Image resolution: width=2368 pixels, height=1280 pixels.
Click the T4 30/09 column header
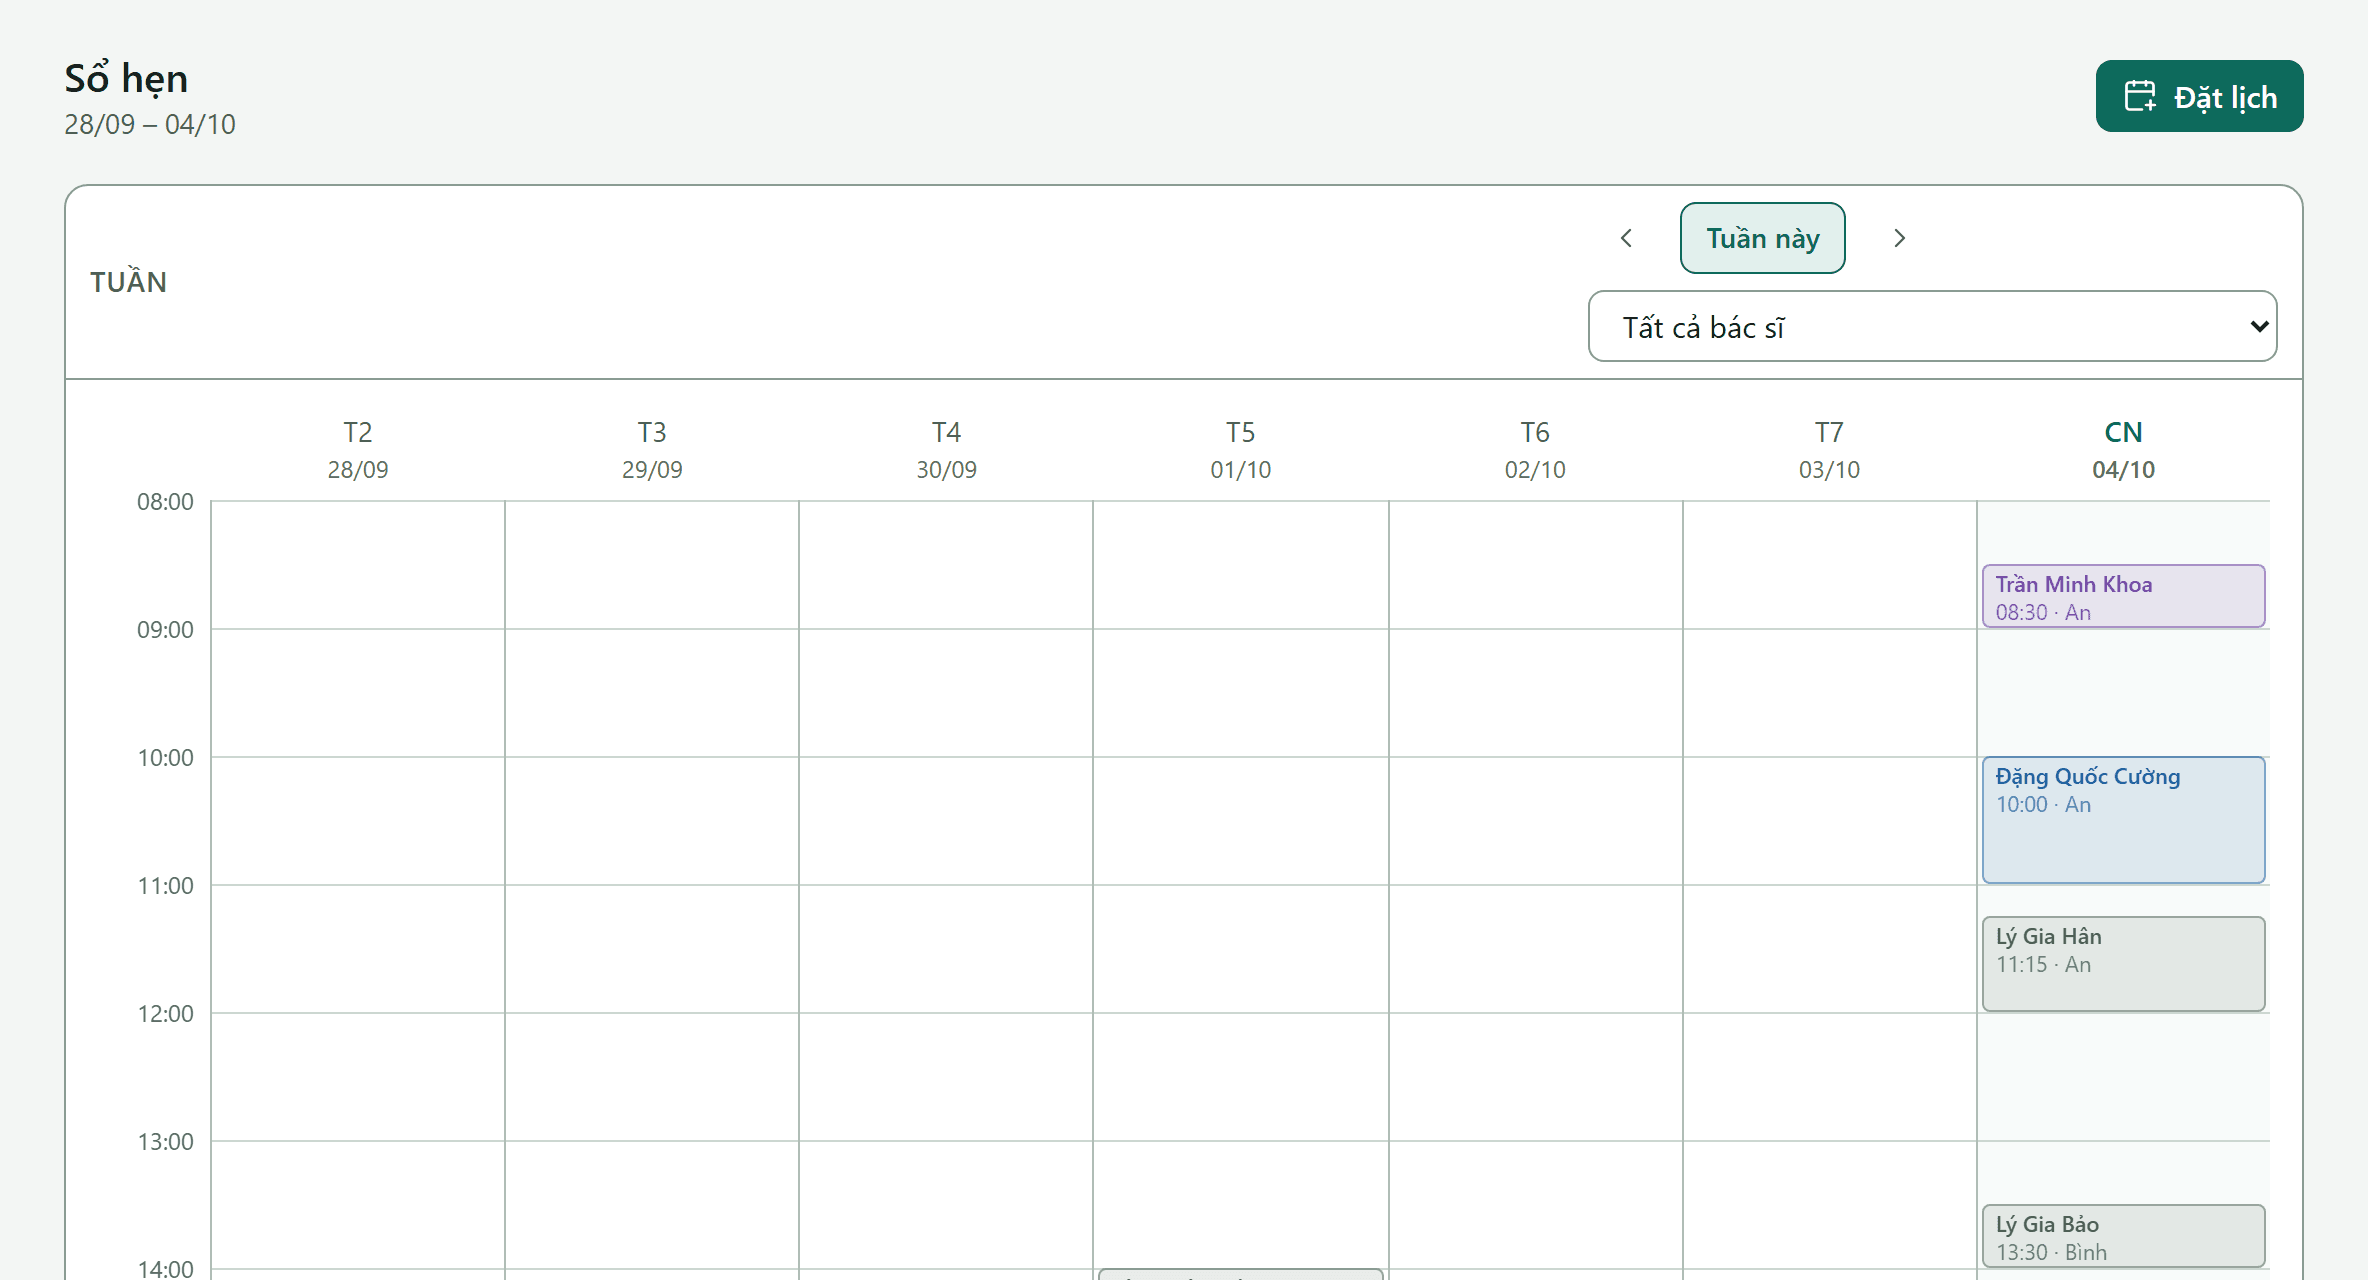[946, 450]
